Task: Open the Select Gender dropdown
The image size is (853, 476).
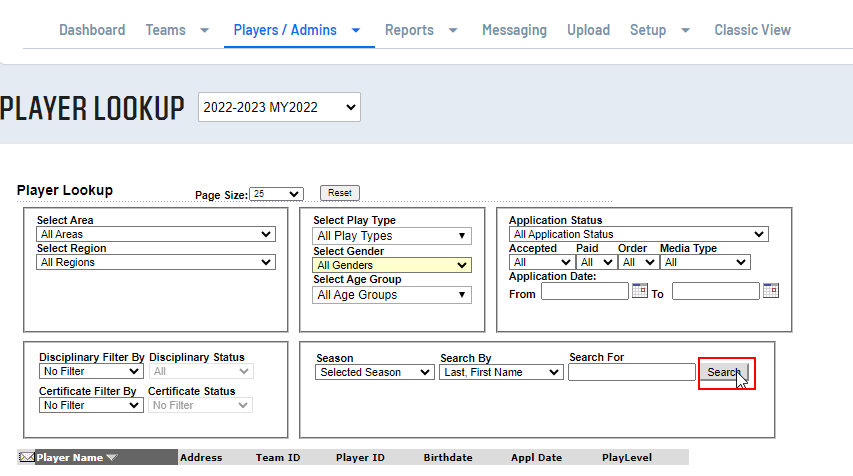Action: click(x=392, y=265)
